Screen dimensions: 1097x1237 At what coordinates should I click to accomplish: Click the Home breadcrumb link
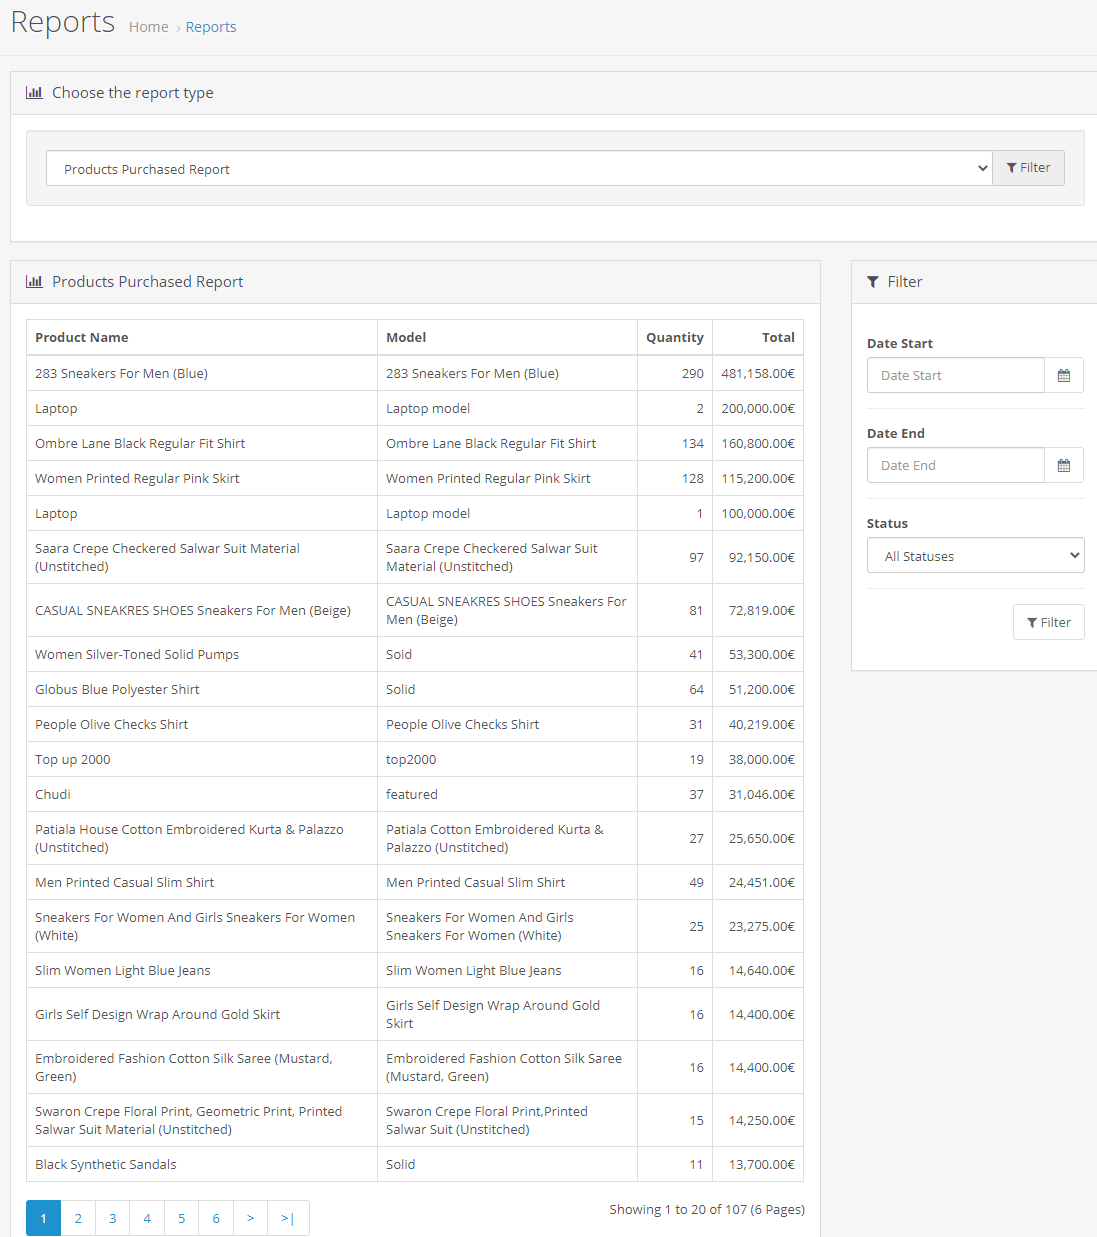148,27
